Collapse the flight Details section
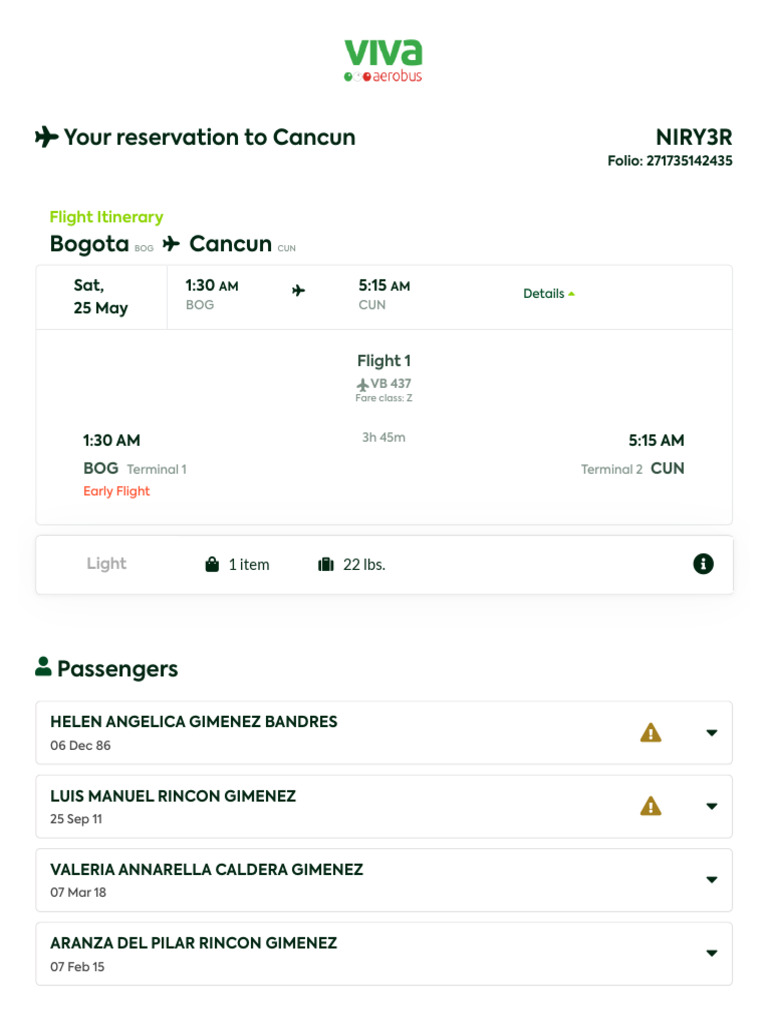The image size is (768, 1024). click(x=549, y=294)
